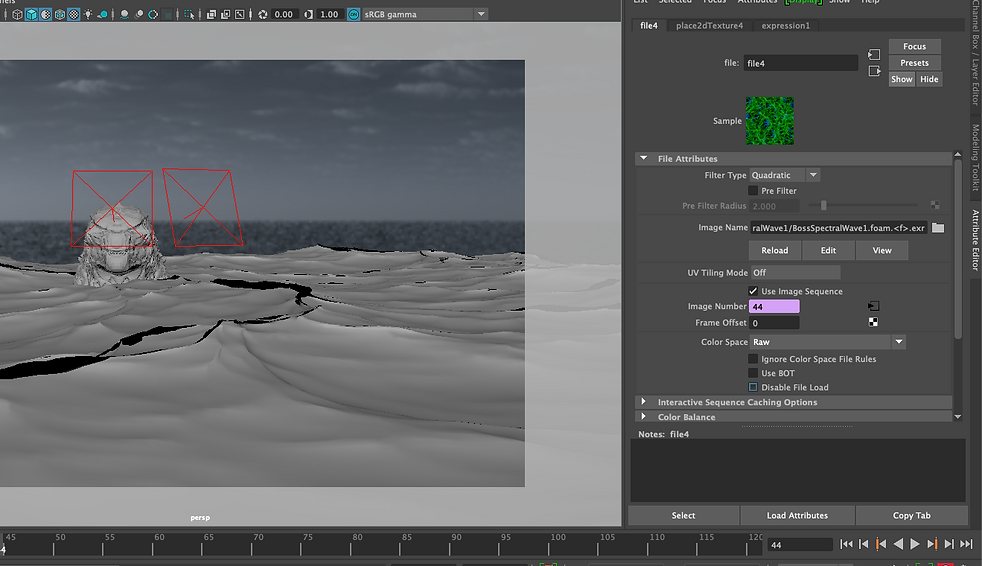Step back to previous keyframe
Viewport: 982px width, 566px height.
[x=881, y=544]
